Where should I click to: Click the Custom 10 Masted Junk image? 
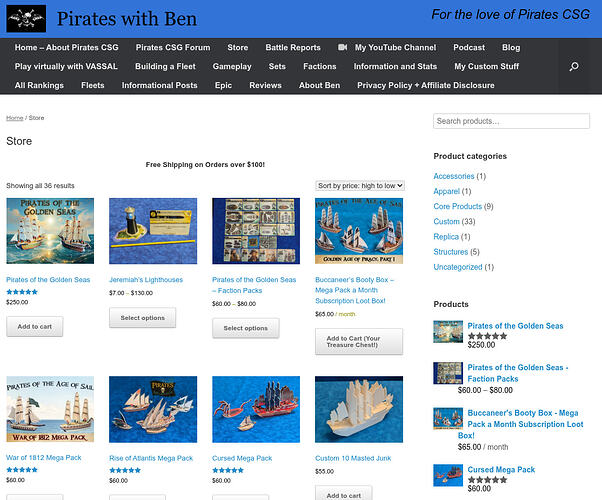point(359,410)
